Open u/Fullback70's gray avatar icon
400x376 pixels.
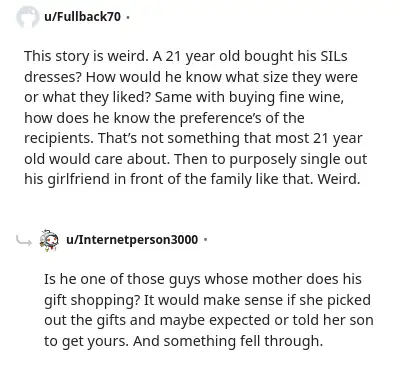click(x=28, y=17)
